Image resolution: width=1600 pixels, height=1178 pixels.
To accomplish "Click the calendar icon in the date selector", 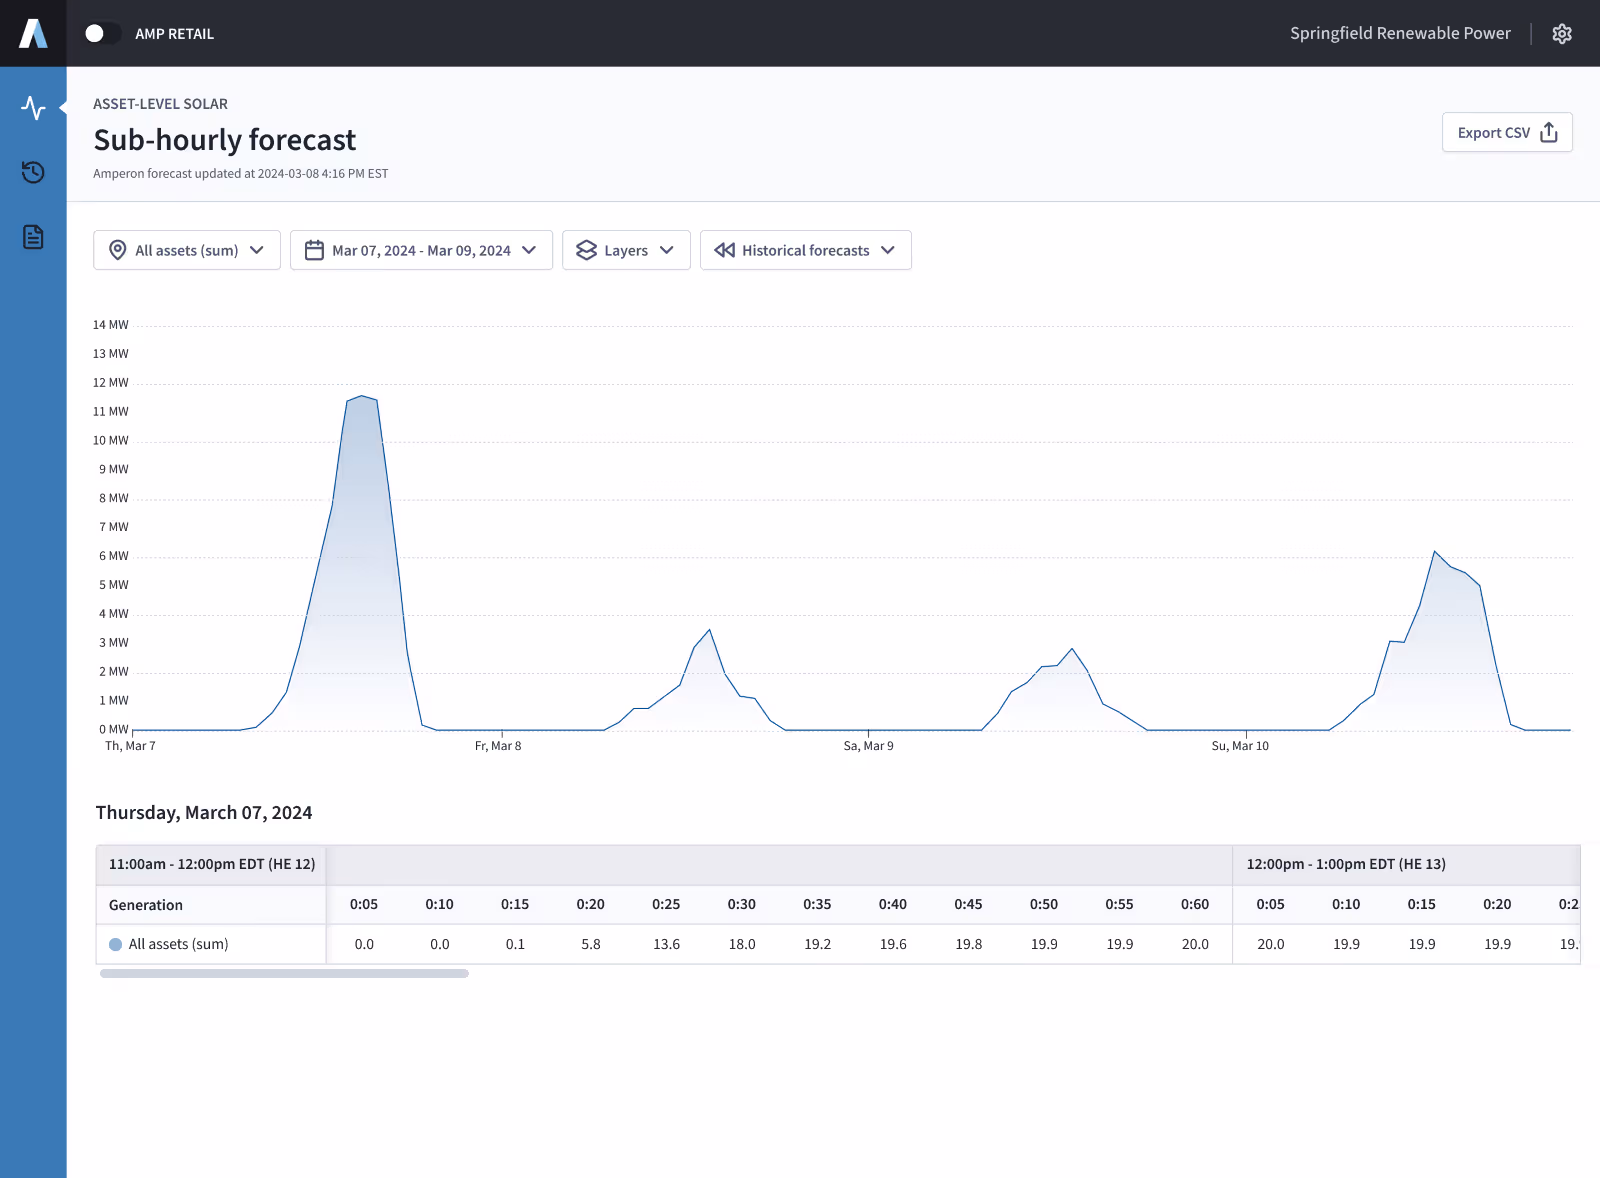I will click(314, 250).
